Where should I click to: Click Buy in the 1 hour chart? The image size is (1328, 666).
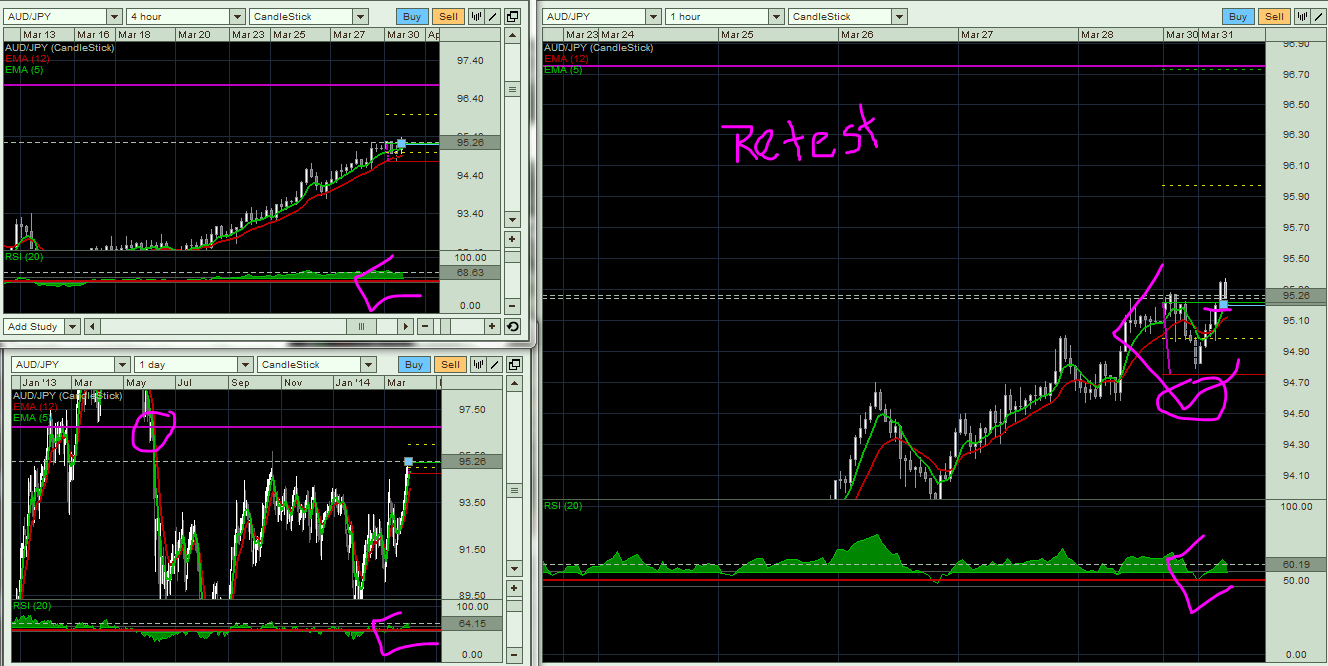(1238, 17)
